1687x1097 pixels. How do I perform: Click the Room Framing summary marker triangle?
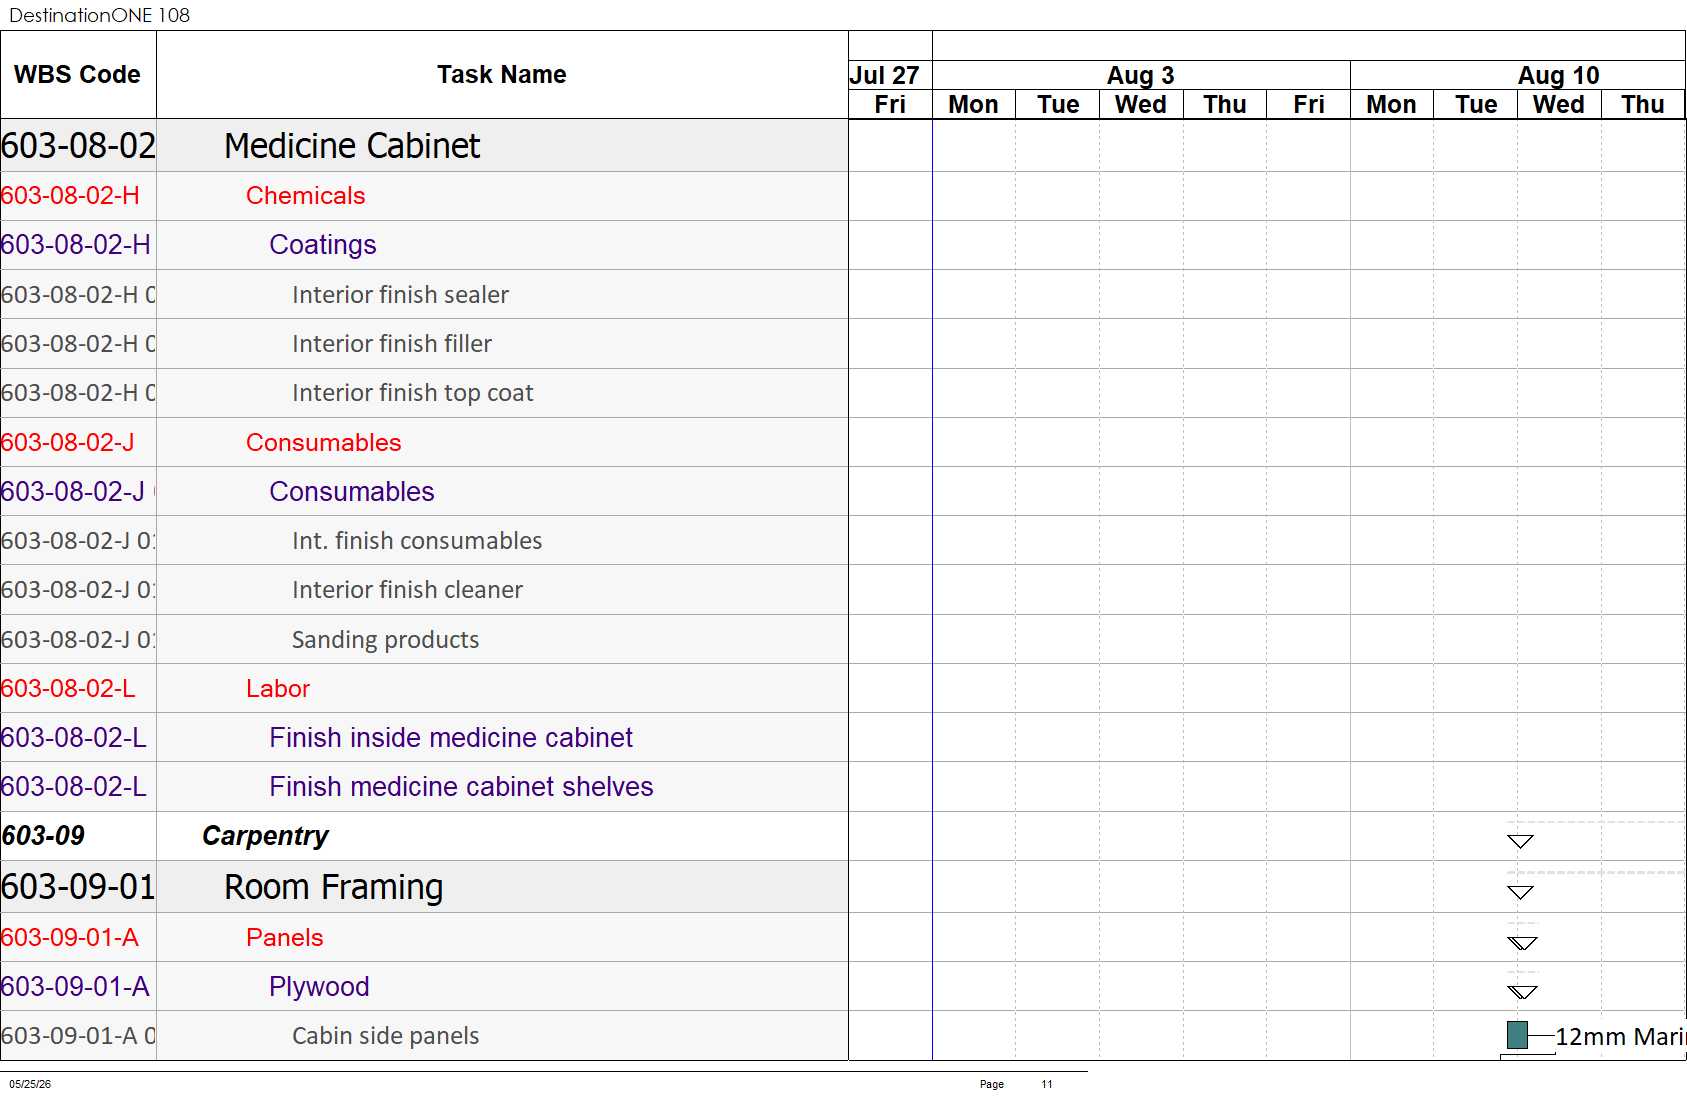point(1520,892)
